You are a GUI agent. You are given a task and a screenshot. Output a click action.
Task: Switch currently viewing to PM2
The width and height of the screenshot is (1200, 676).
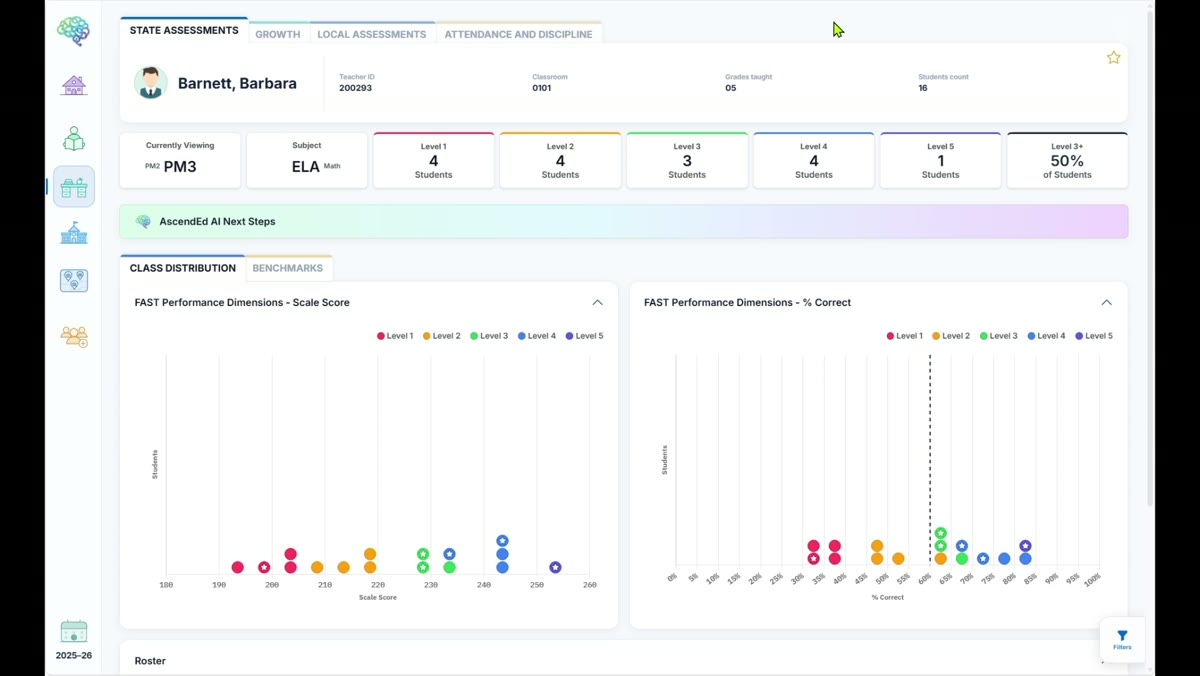pos(152,166)
